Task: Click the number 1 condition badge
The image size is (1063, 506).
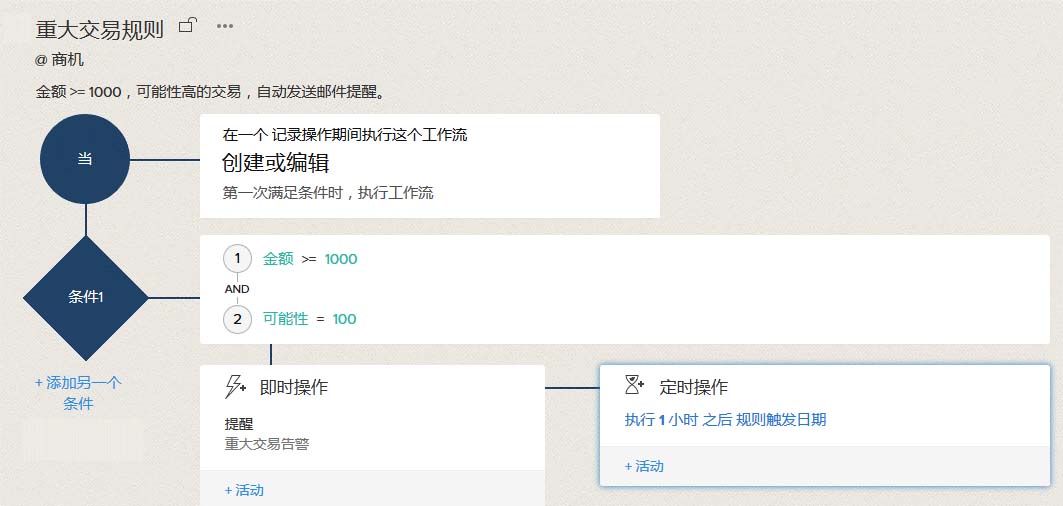Action: tap(237, 259)
